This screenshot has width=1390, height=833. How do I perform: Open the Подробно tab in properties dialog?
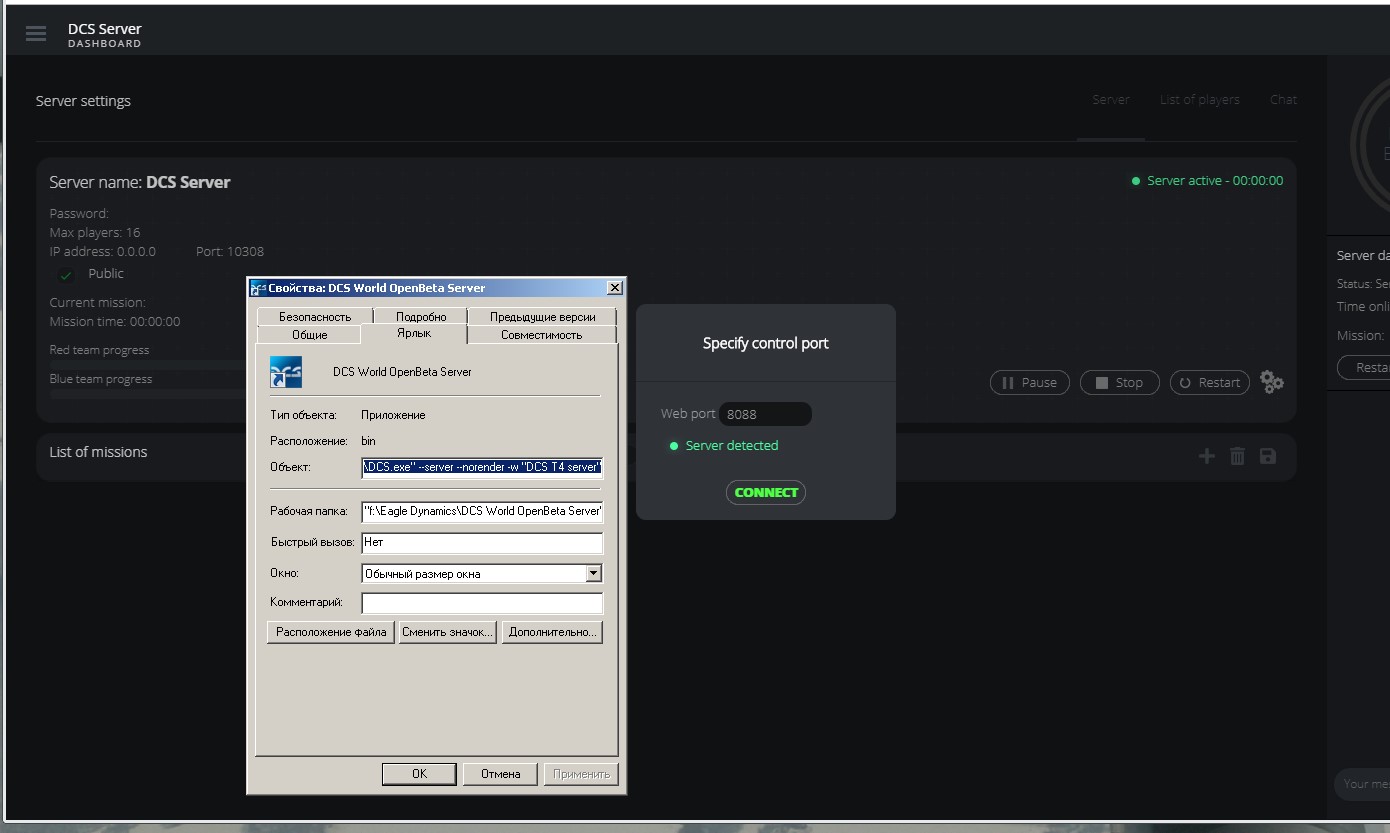421,316
